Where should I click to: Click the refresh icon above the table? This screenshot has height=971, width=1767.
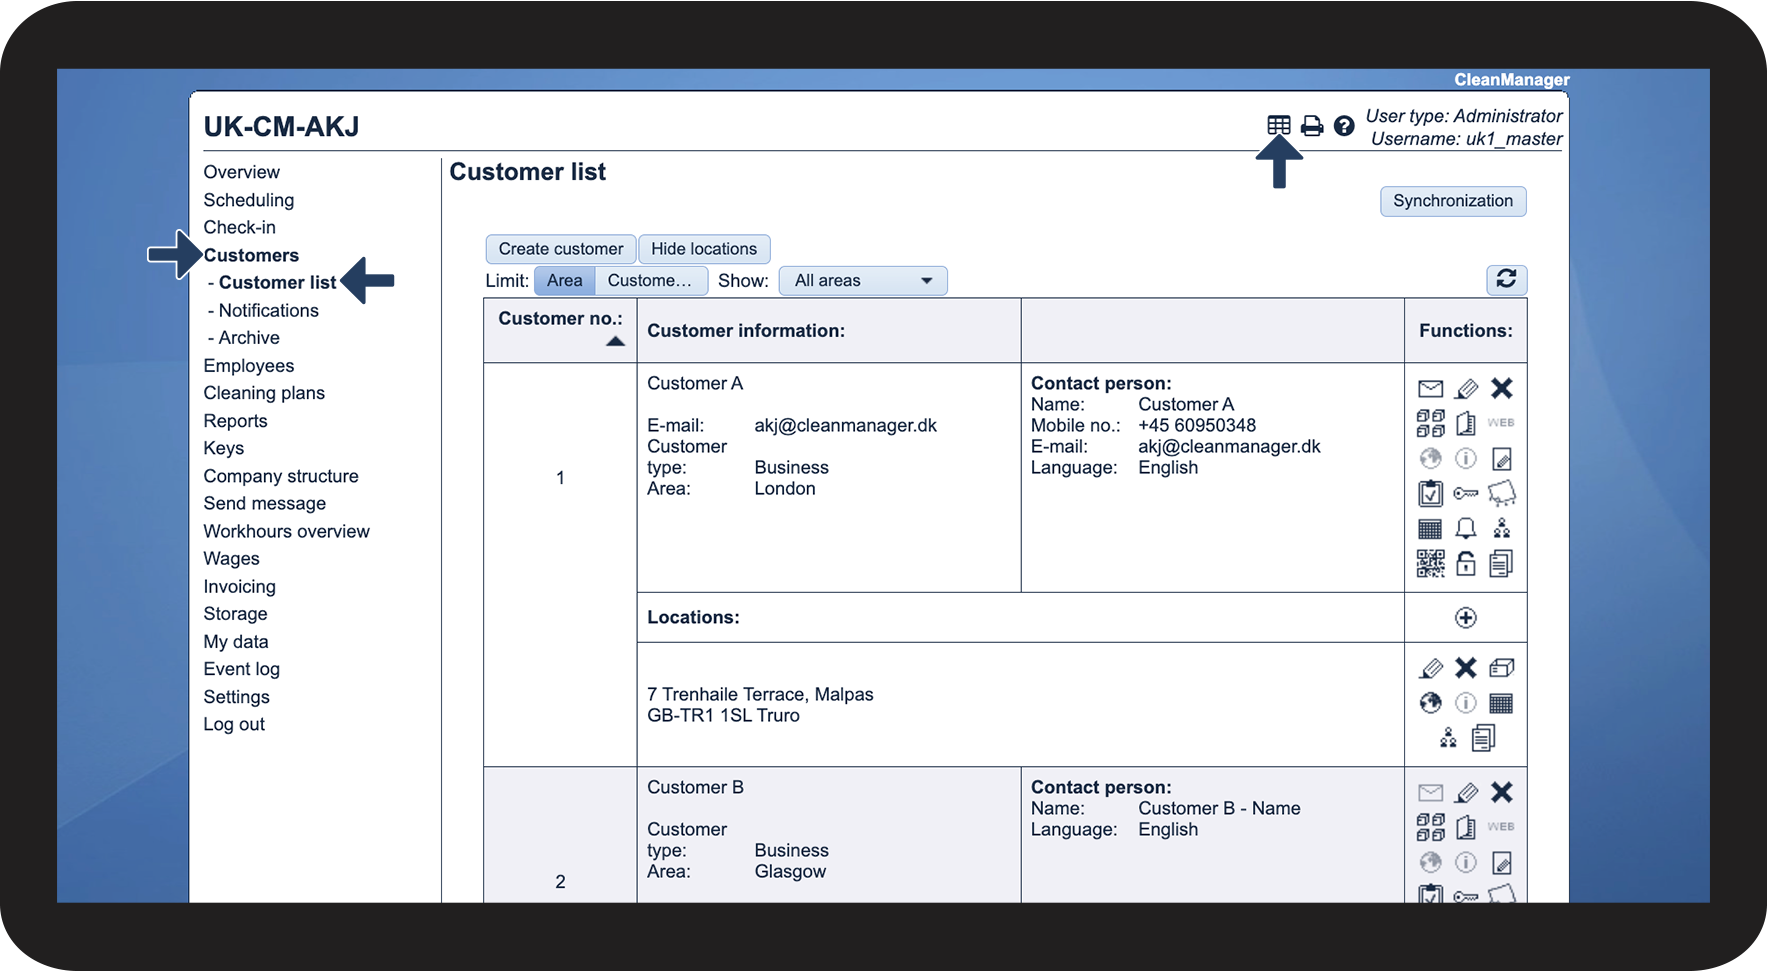1506,279
